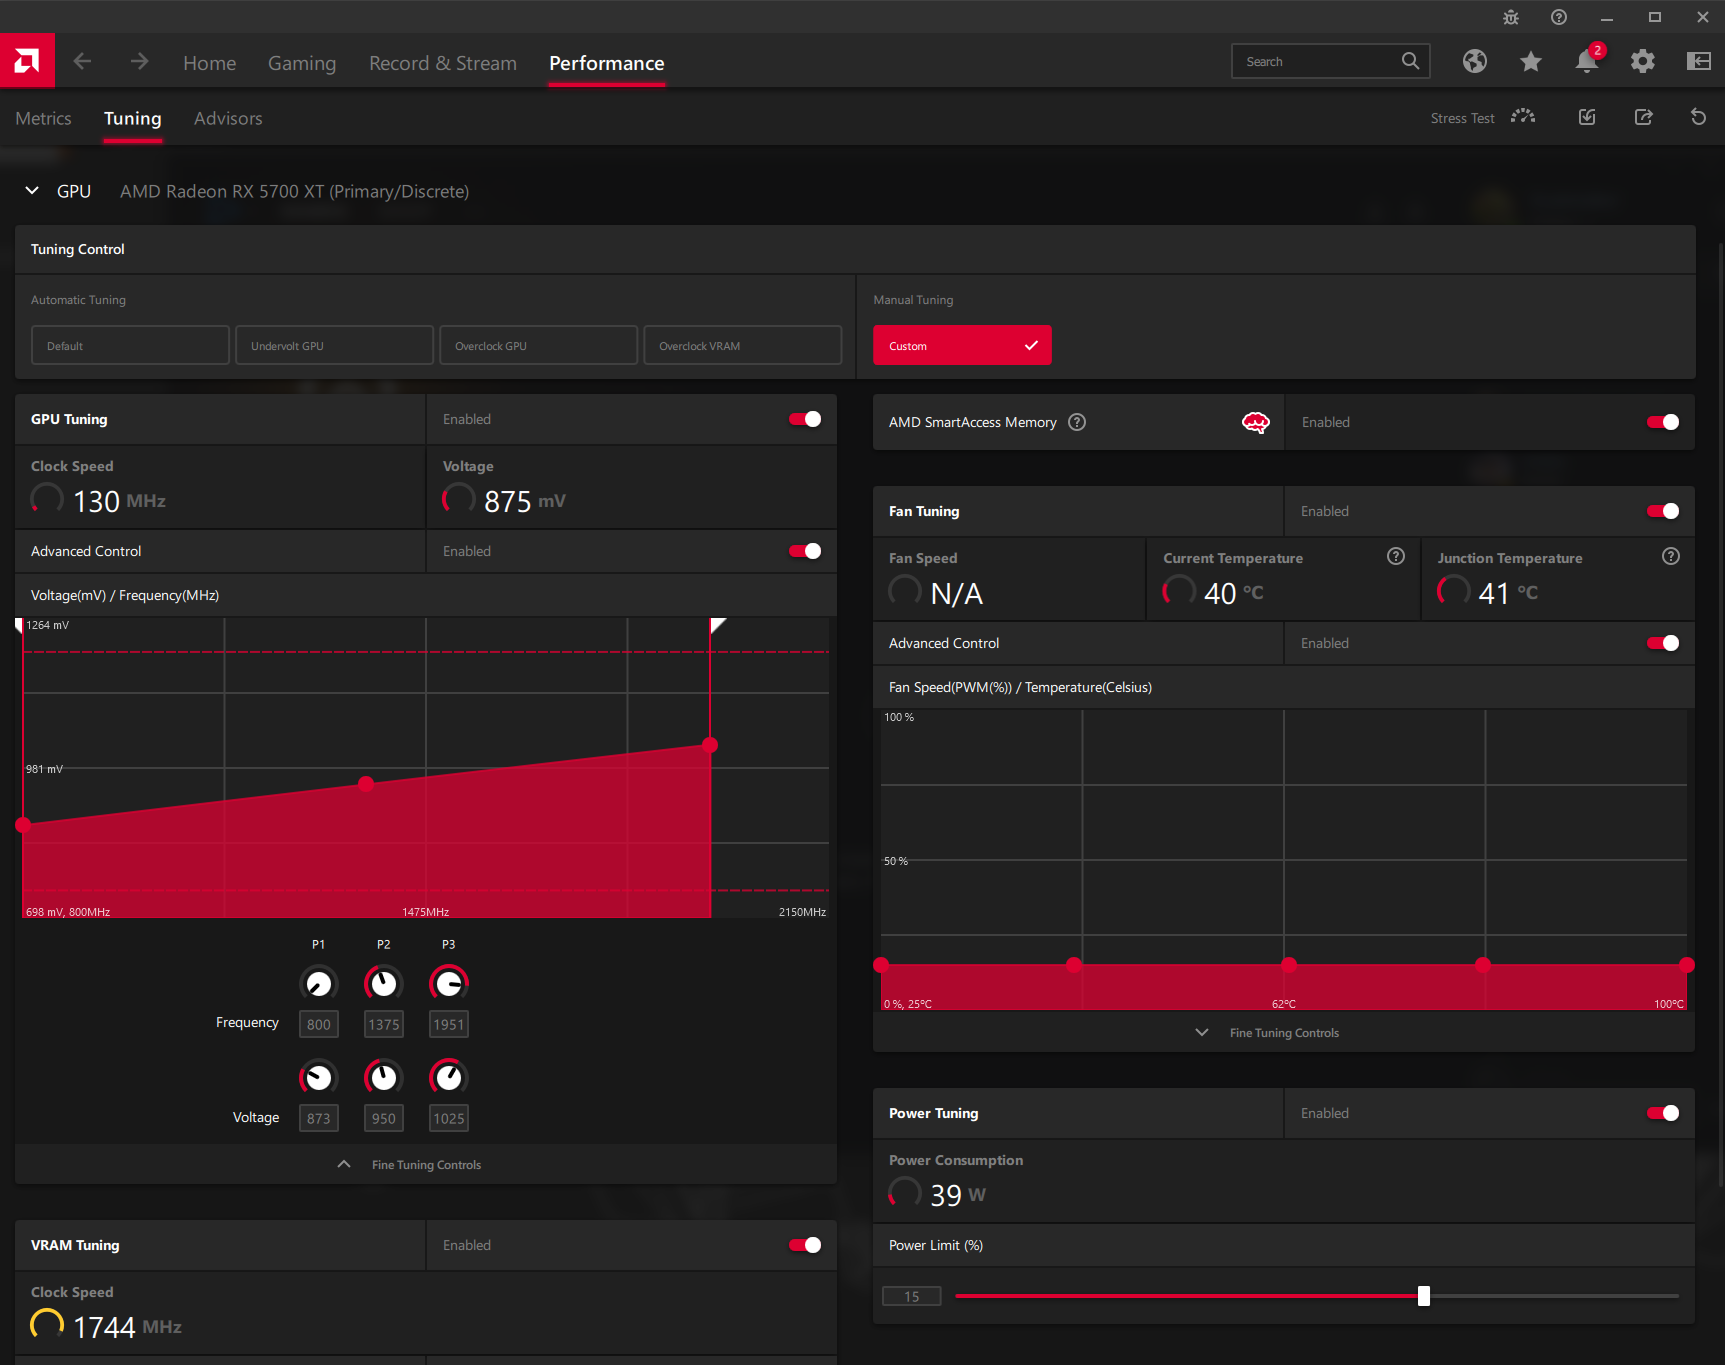The width and height of the screenshot is (1725, 1365).
Task: Go forward with the right arrow
Action: click(x=139, y=62)
